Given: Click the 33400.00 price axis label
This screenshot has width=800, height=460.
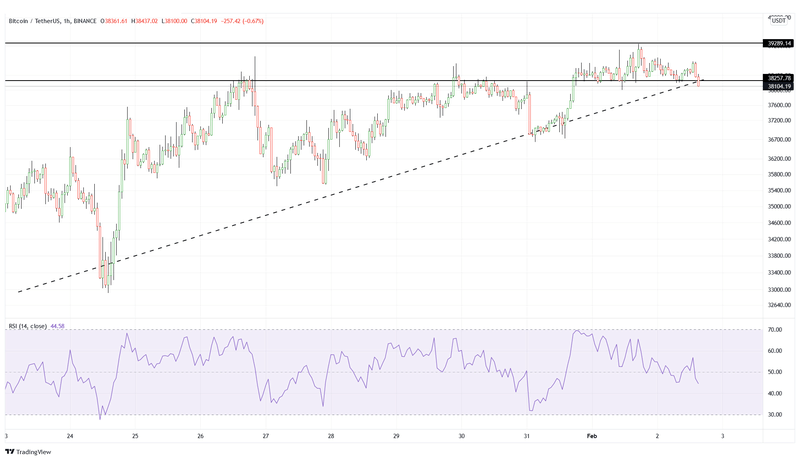Looking at the screenshot, I should (x=780, y=273).
